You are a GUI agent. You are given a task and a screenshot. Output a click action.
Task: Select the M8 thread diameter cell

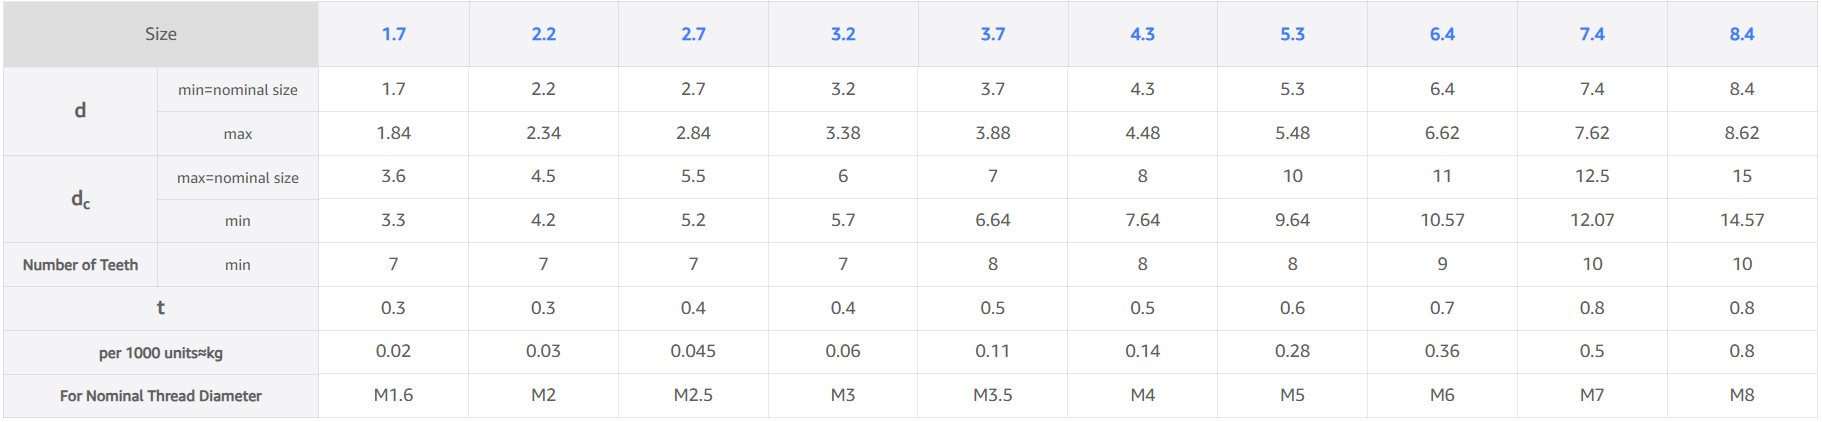coord(1741,395)
